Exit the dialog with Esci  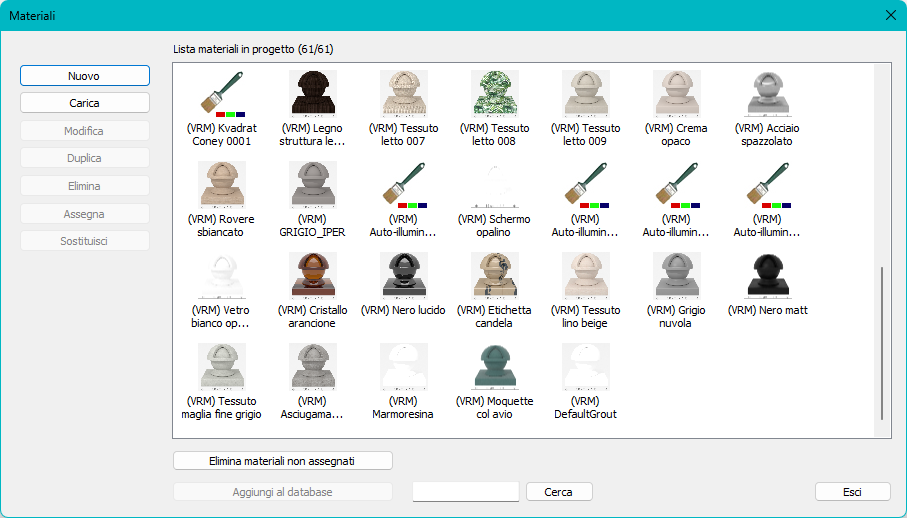coord(853,492)
